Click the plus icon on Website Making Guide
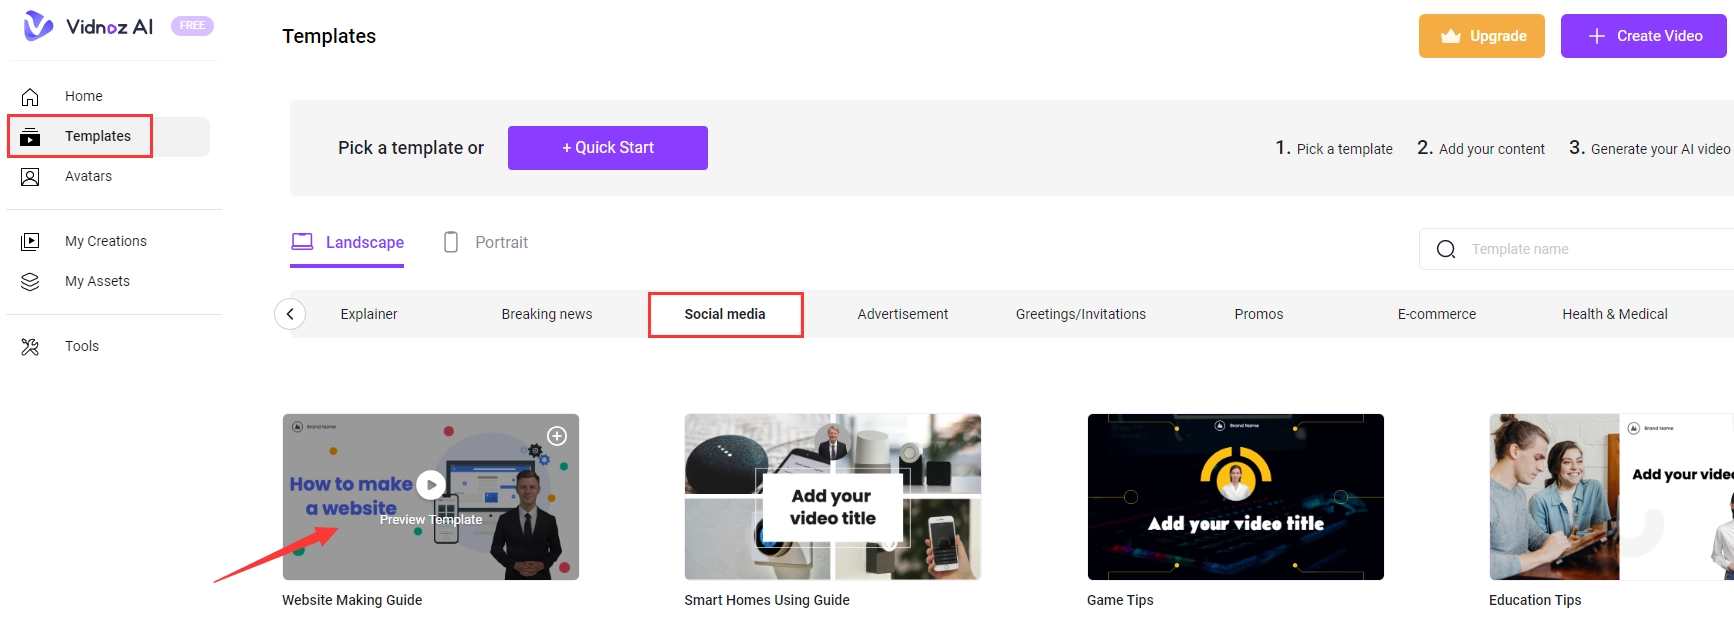This screenshot has height=624, width=1734. point(557,436)
